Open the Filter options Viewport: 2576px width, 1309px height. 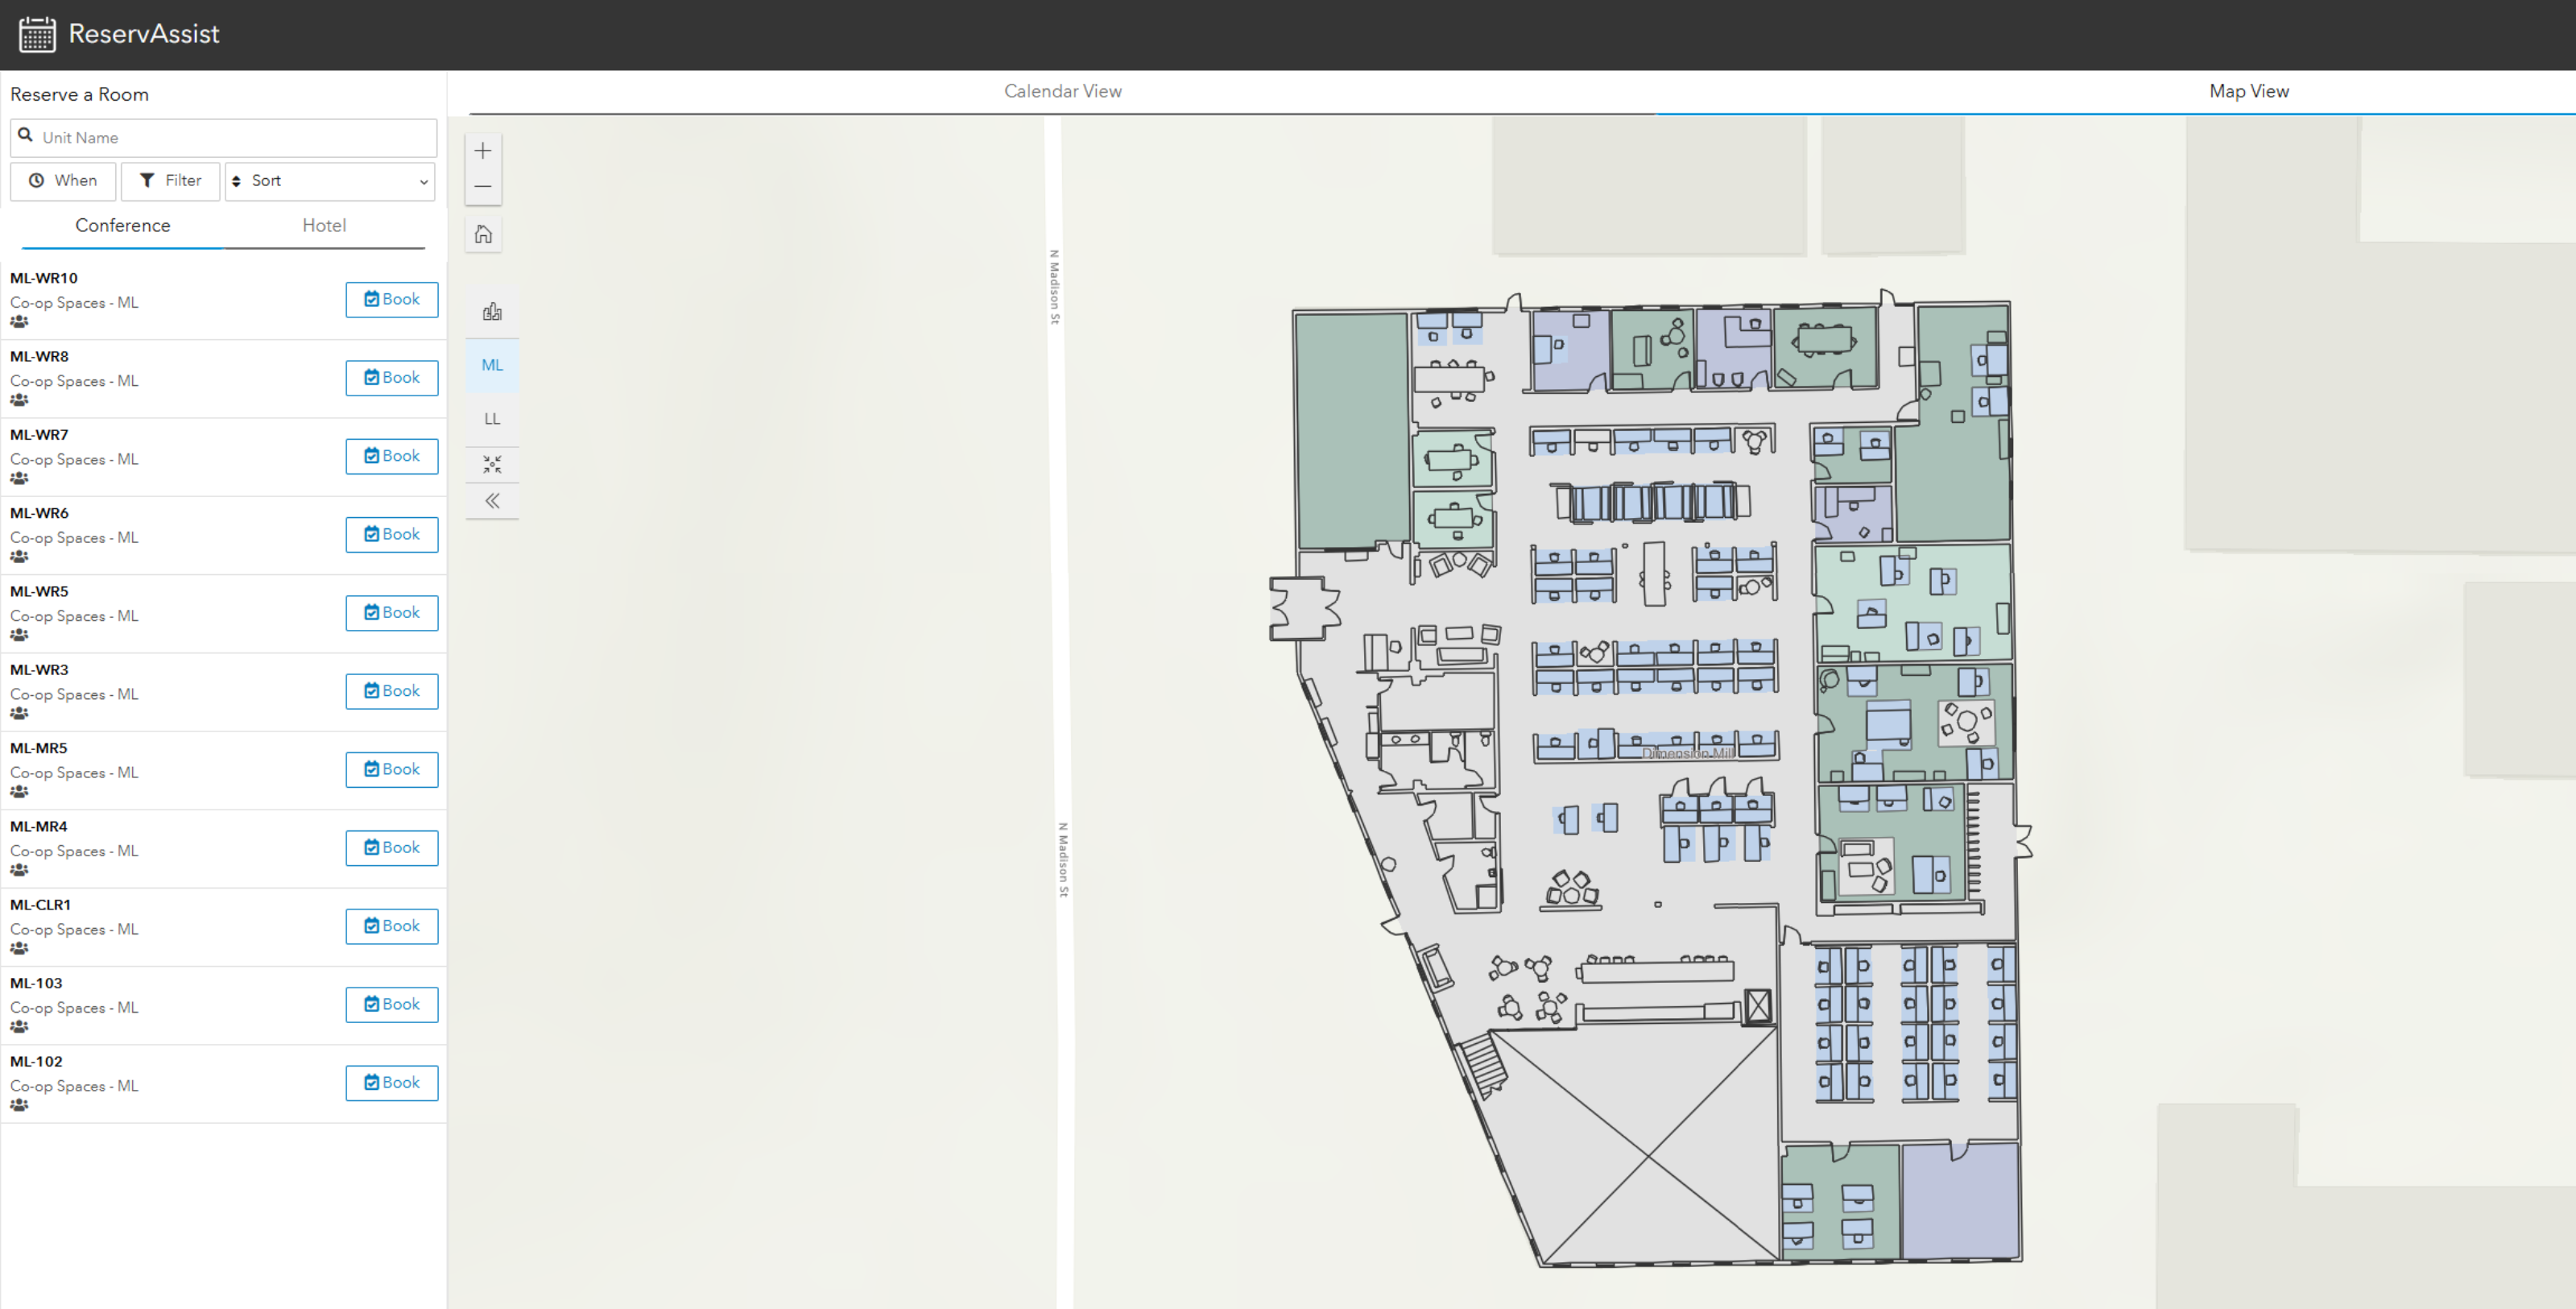tap(170, 181)
